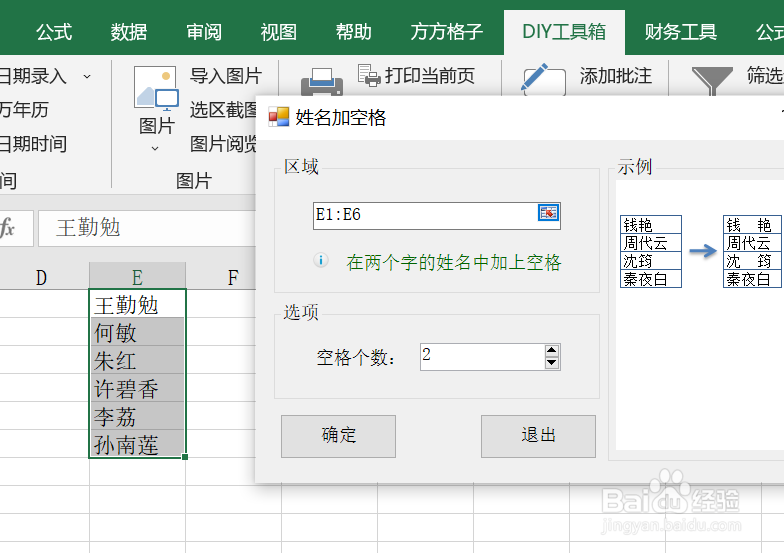
Task: Click the fx insert function icon
Action: click(x=8, y=228)
